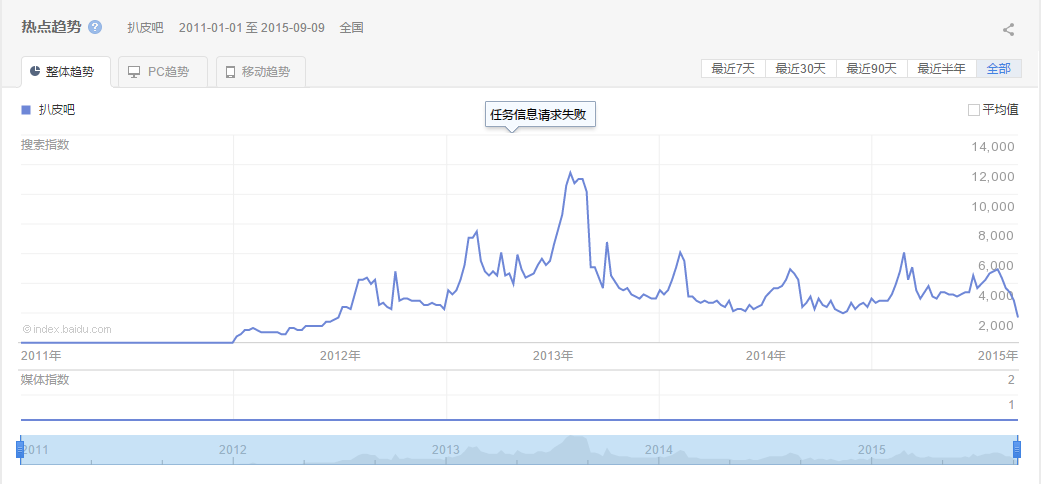Viewport: 1041px width, 484px height.
Task: Click the help question mark icon
Action: pos(95,27)
